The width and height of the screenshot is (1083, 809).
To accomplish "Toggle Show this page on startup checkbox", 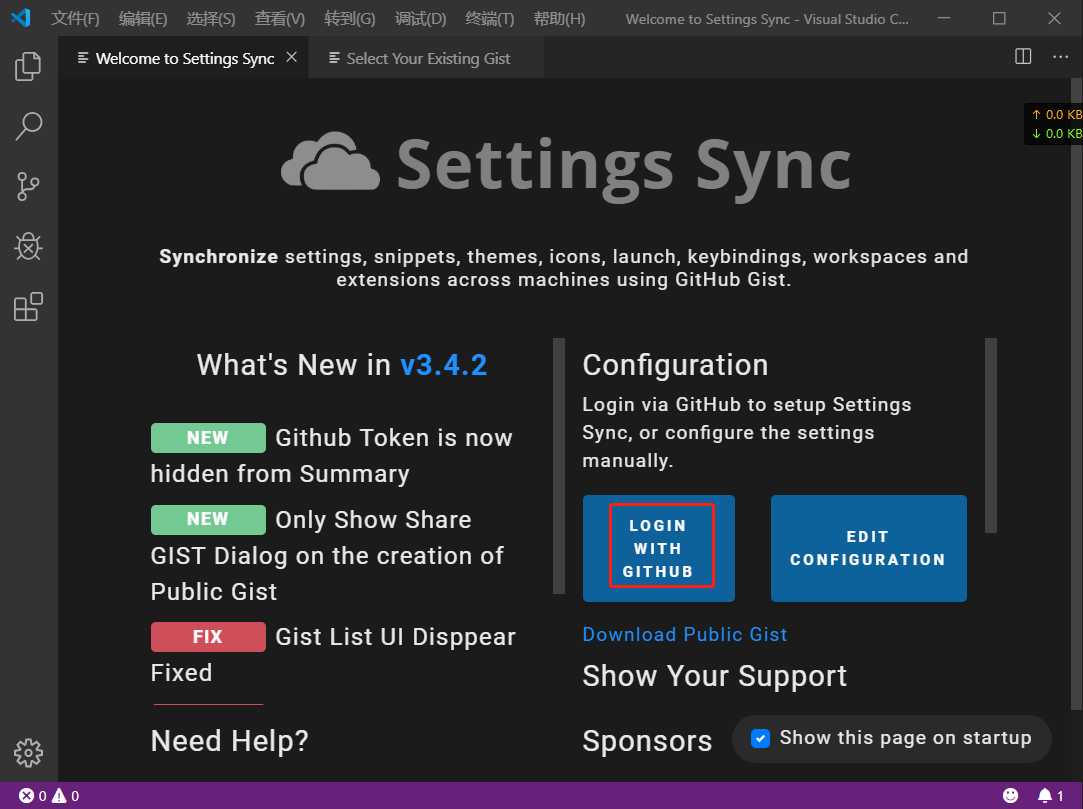I will 760,739.
